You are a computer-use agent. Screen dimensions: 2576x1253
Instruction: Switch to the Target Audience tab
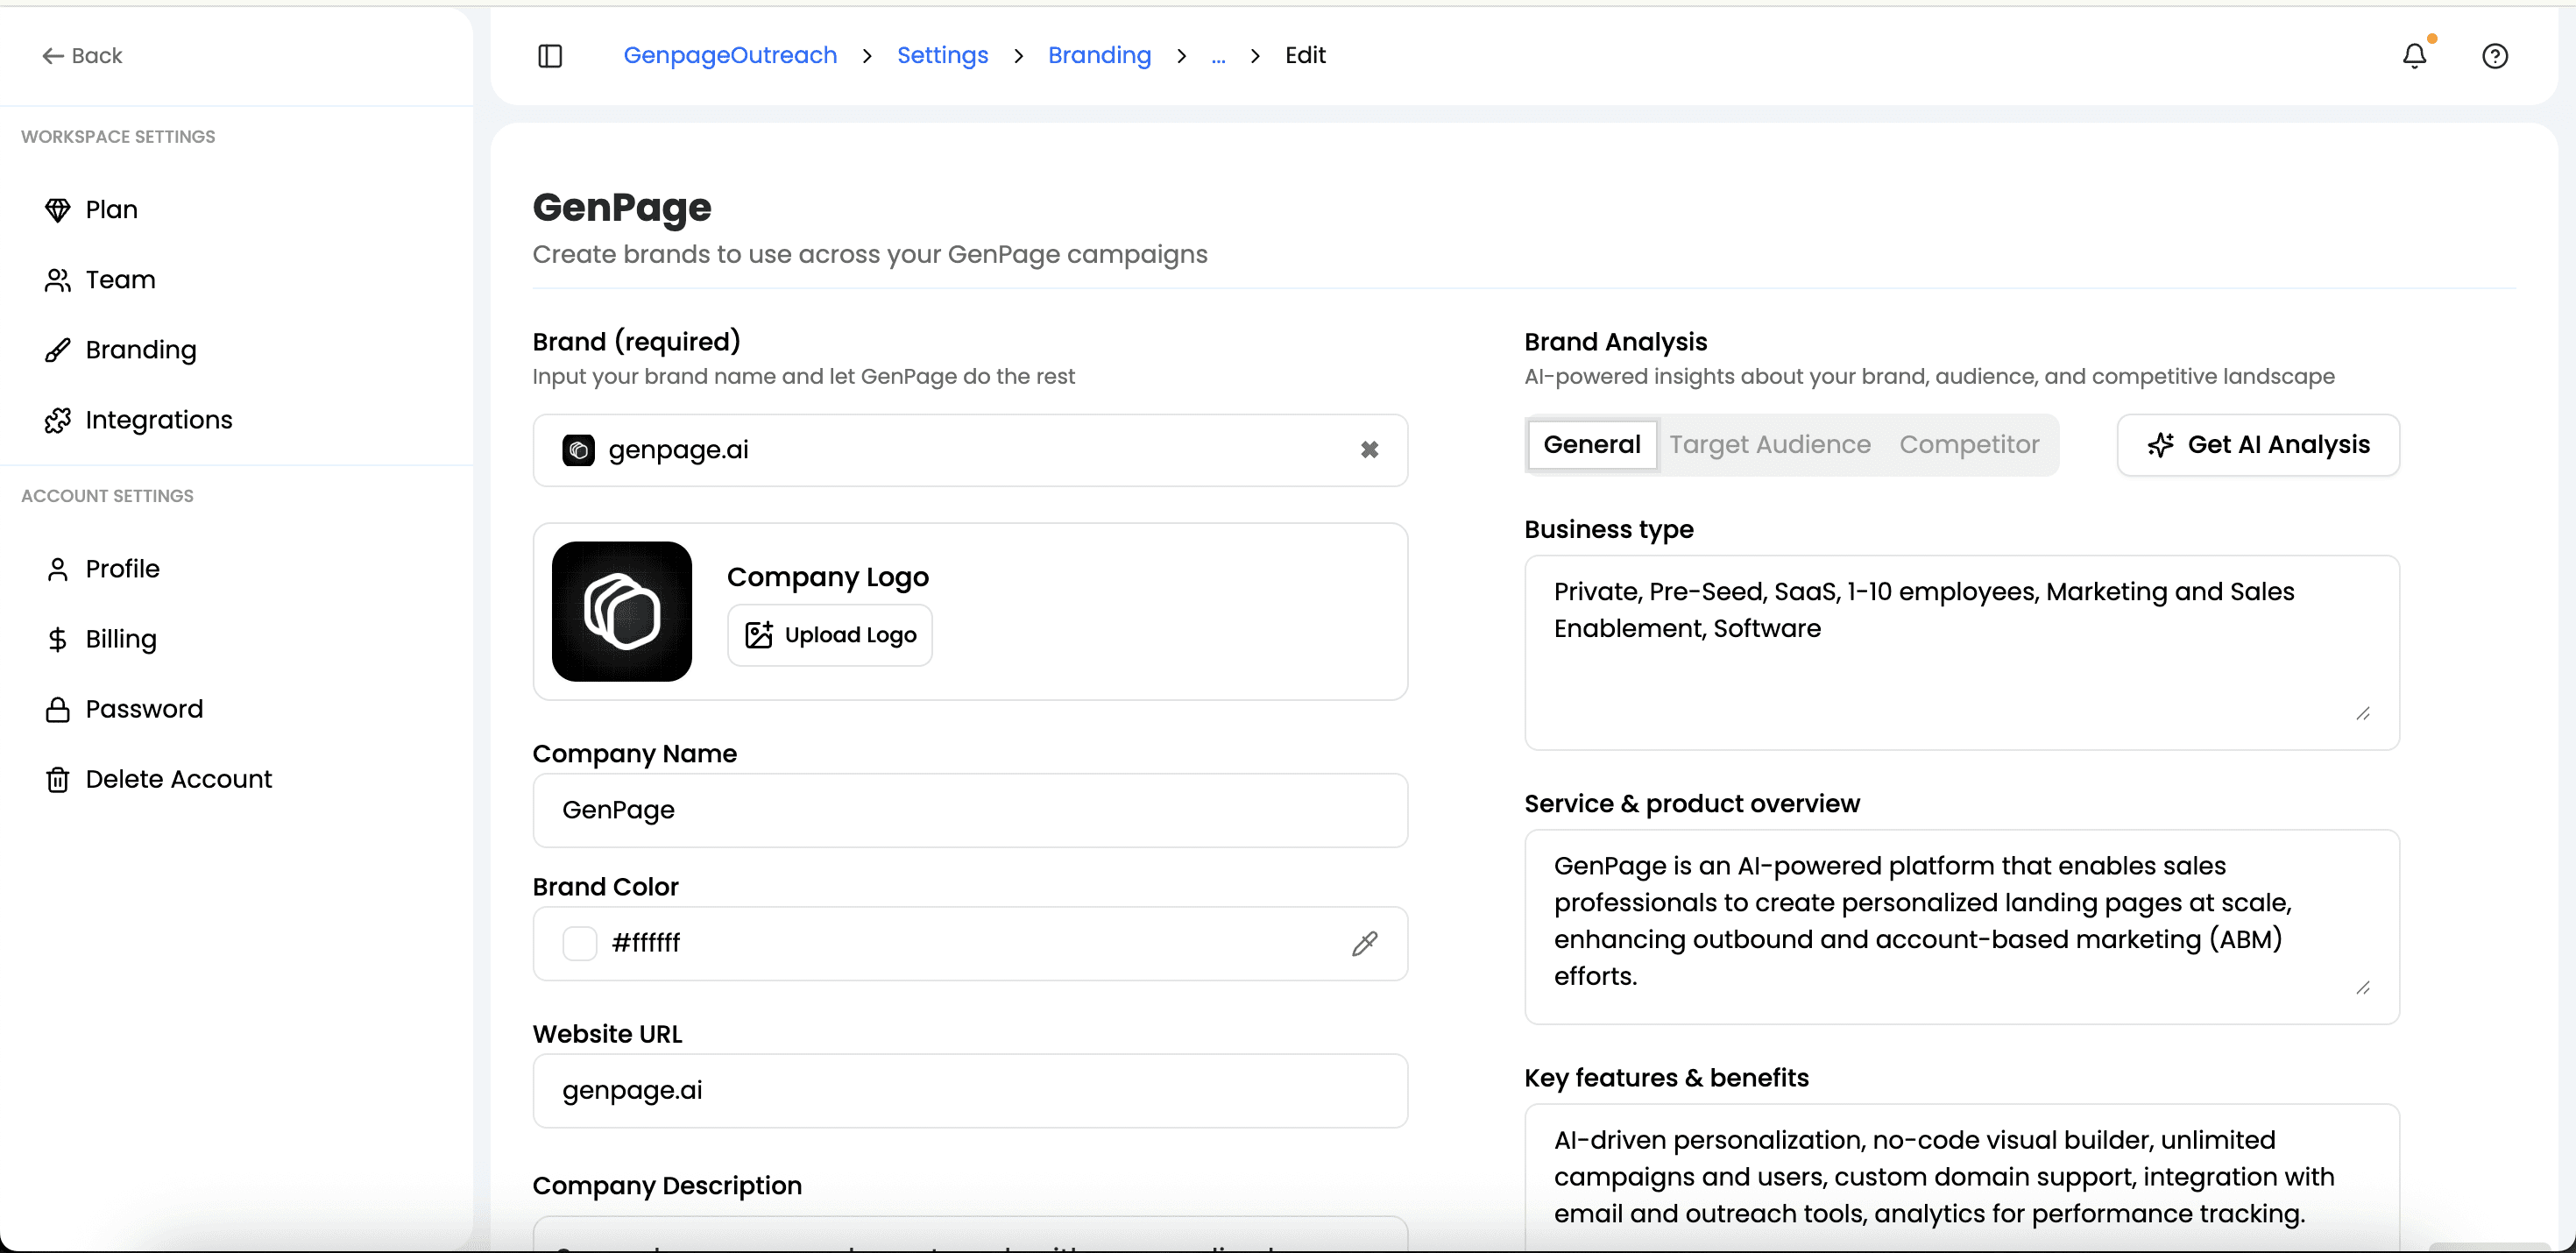(1769, 445)
